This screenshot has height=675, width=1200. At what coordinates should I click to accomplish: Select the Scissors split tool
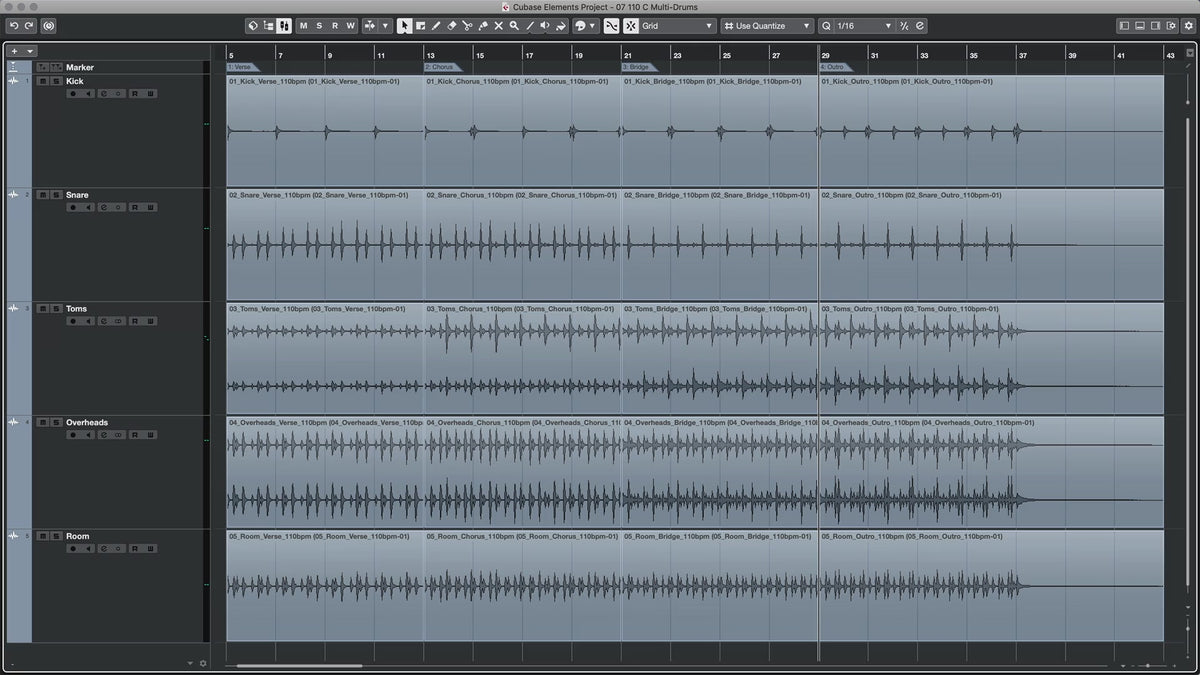click(467, 26)
